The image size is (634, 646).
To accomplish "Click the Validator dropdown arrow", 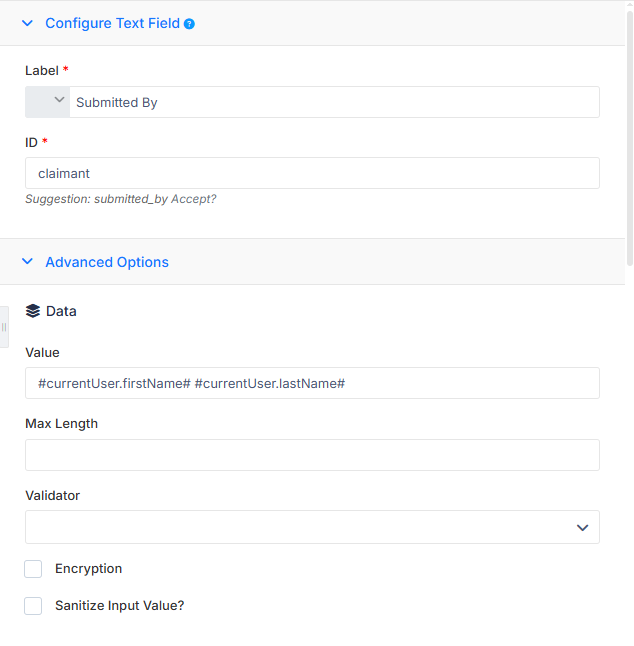I will pyautogui.click(x=582, y=527).
